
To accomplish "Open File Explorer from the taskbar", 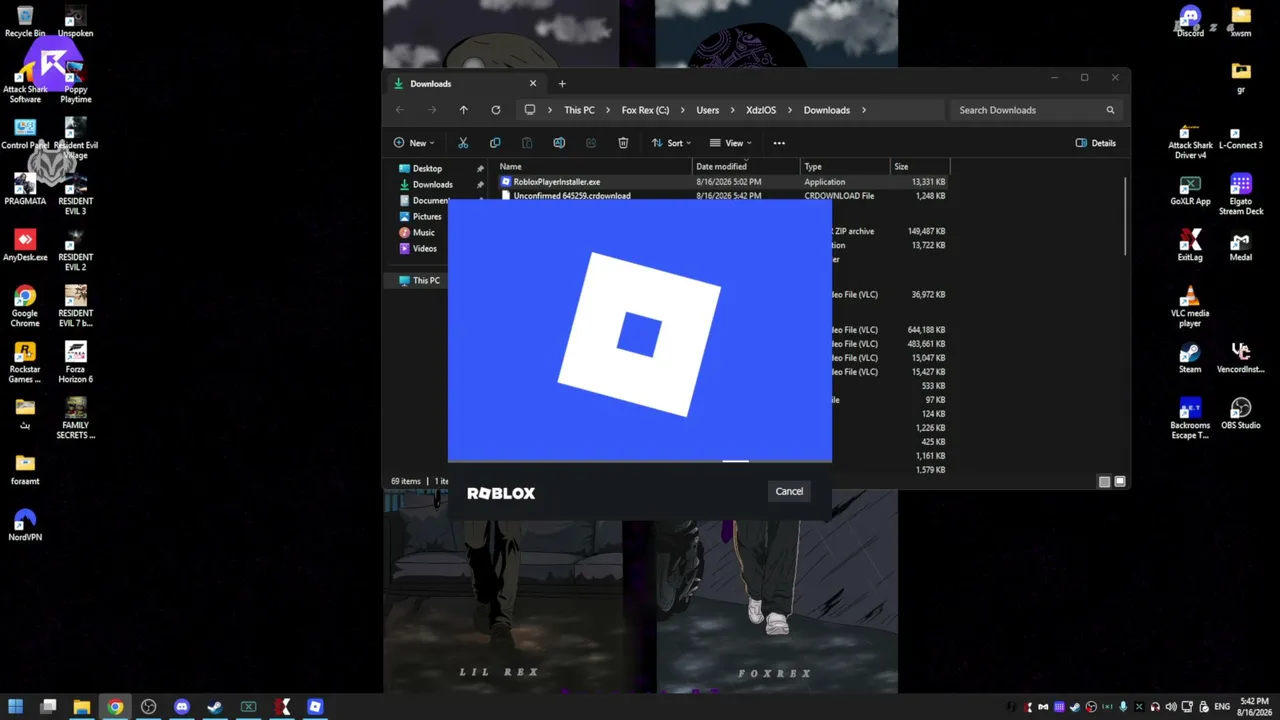I will pyautogui.click(x=82, y=707).
